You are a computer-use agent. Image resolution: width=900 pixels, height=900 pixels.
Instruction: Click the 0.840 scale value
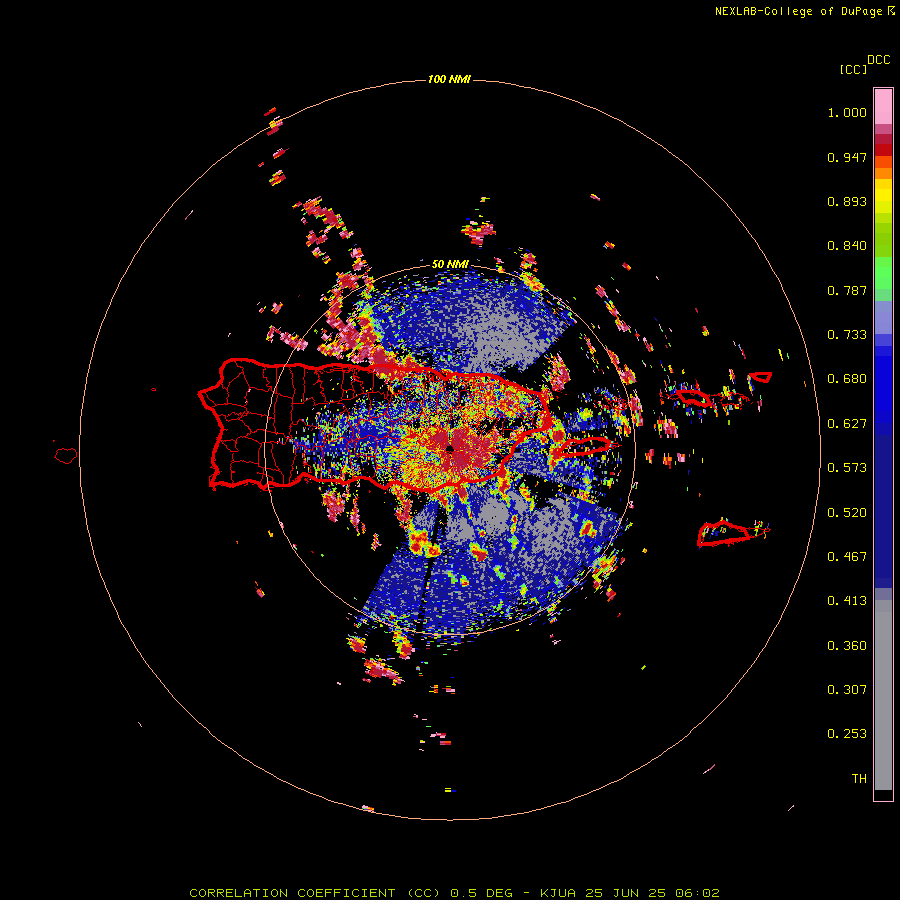[847, 246]
